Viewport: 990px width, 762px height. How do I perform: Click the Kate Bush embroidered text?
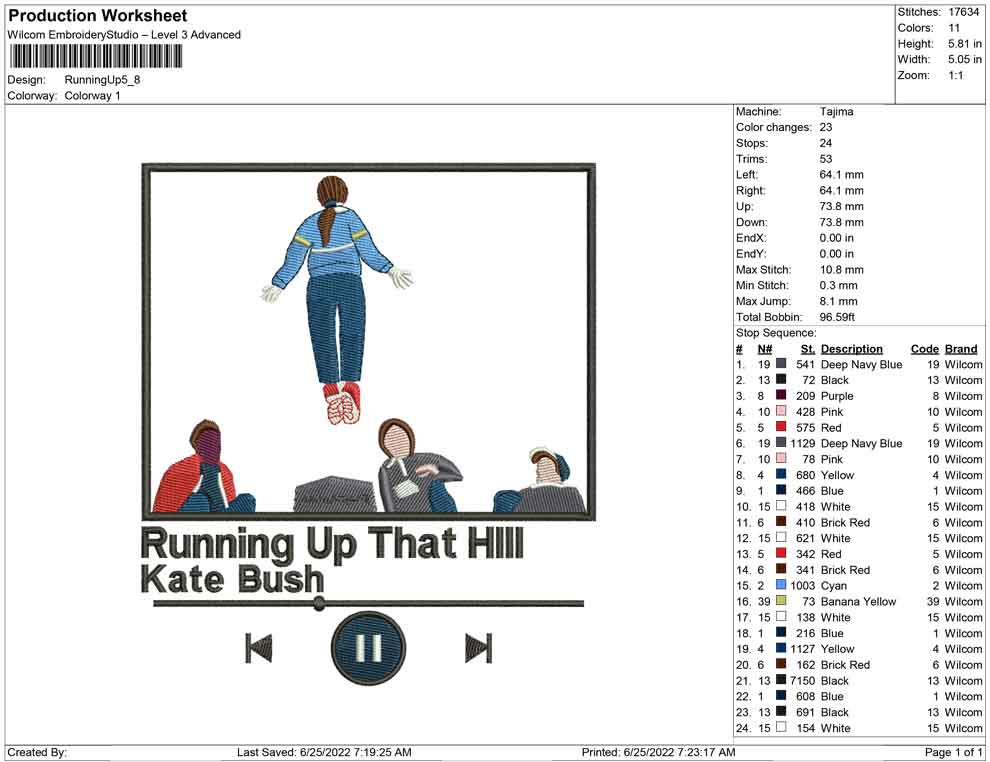point(232,579)
